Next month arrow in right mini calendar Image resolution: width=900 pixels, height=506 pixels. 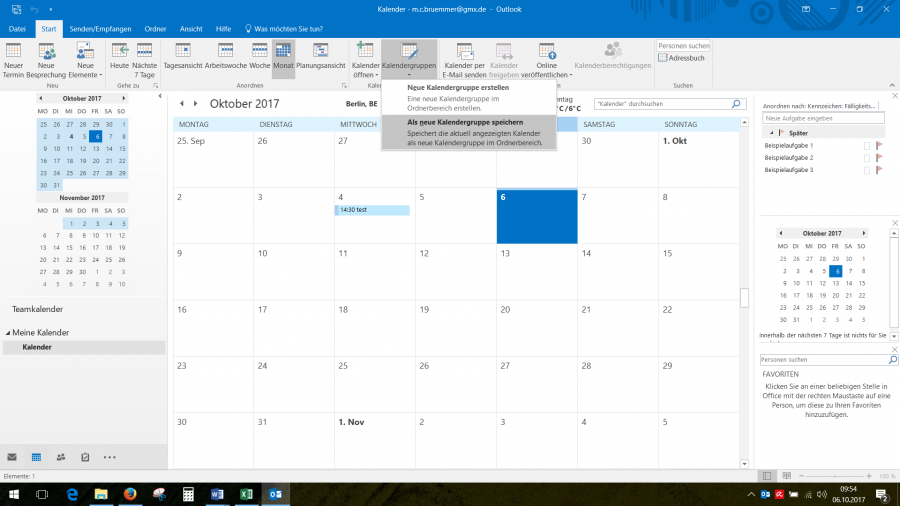click(863, 233)
